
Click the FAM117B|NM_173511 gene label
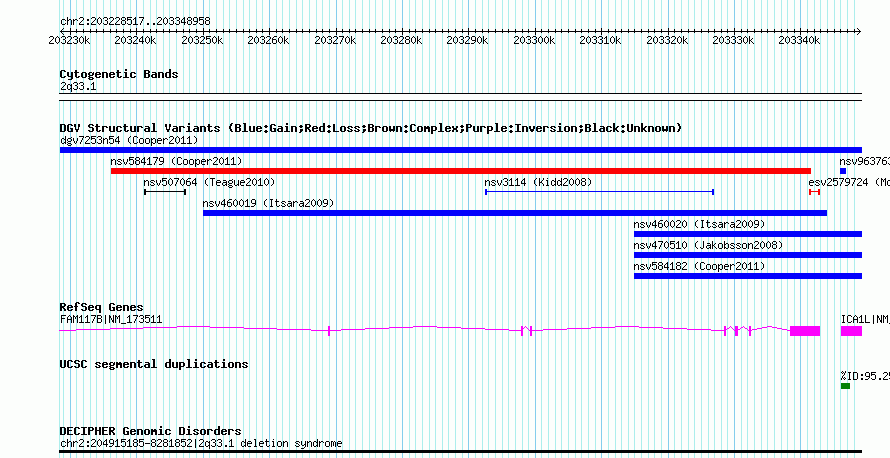111,320
